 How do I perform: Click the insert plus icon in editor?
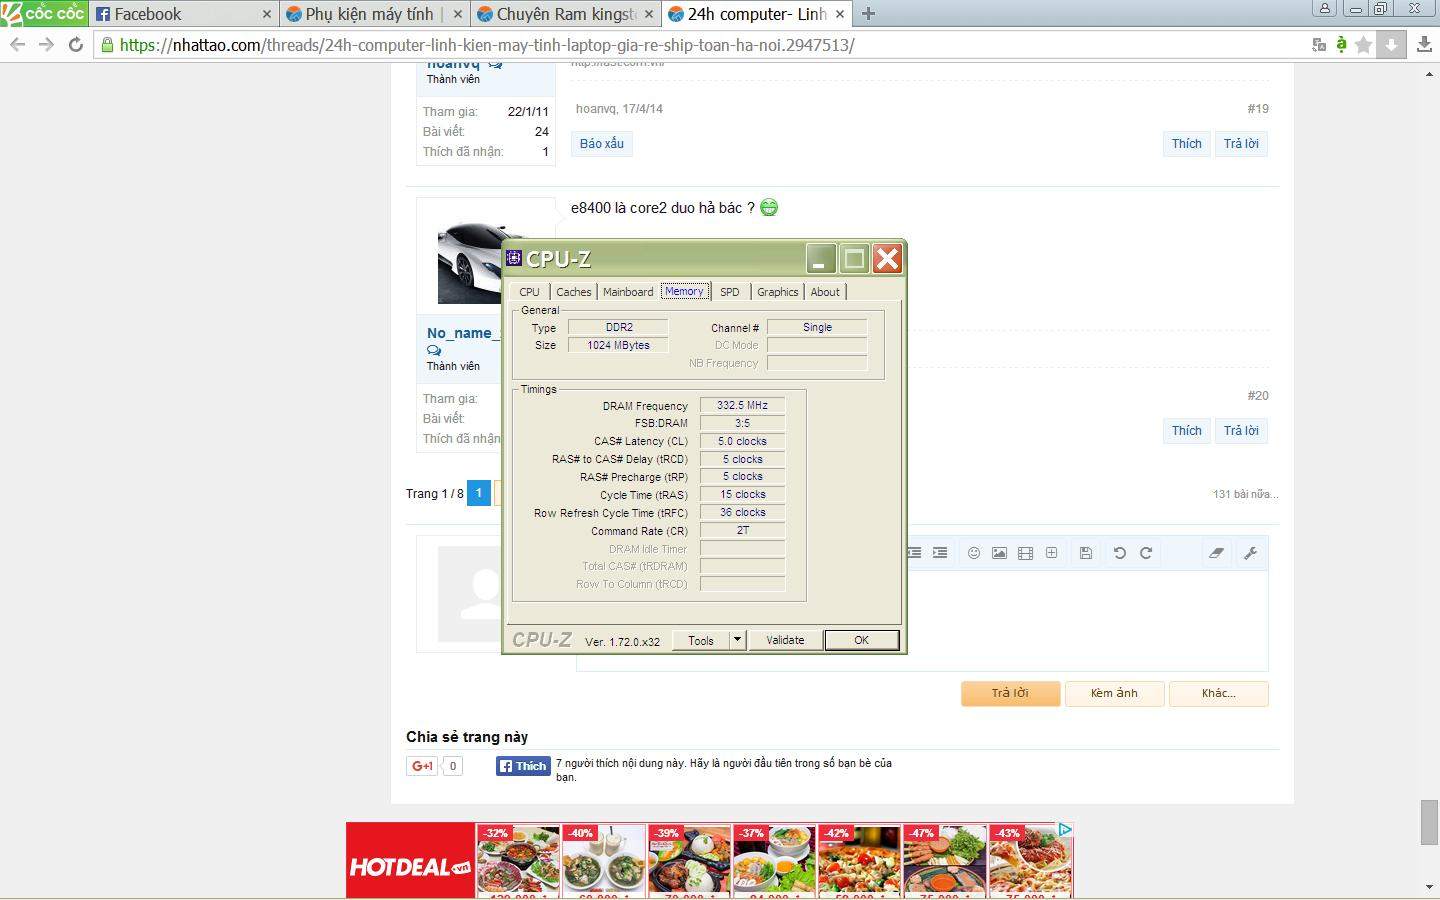point(1051,553)
